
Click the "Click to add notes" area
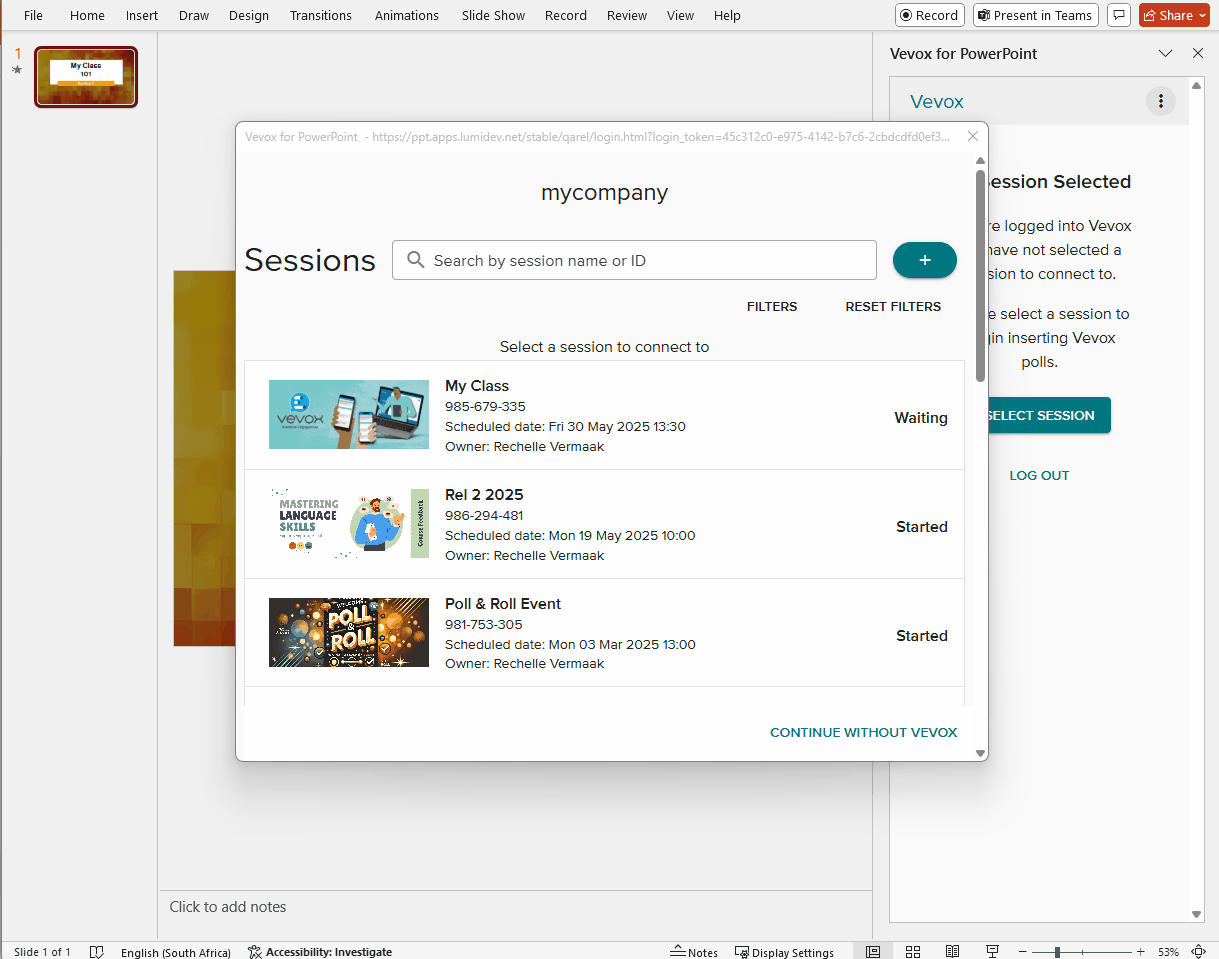pos(516,907)
